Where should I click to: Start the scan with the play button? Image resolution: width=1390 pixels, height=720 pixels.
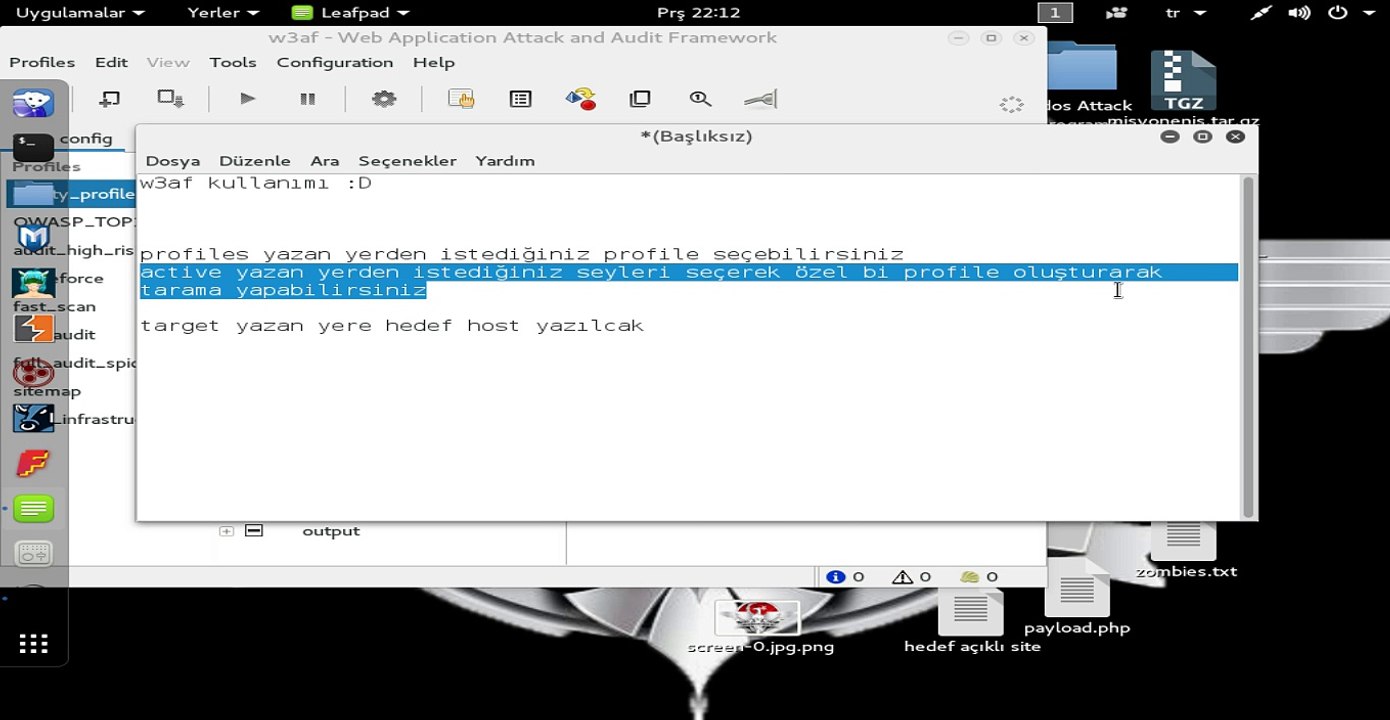pos(248,99)
